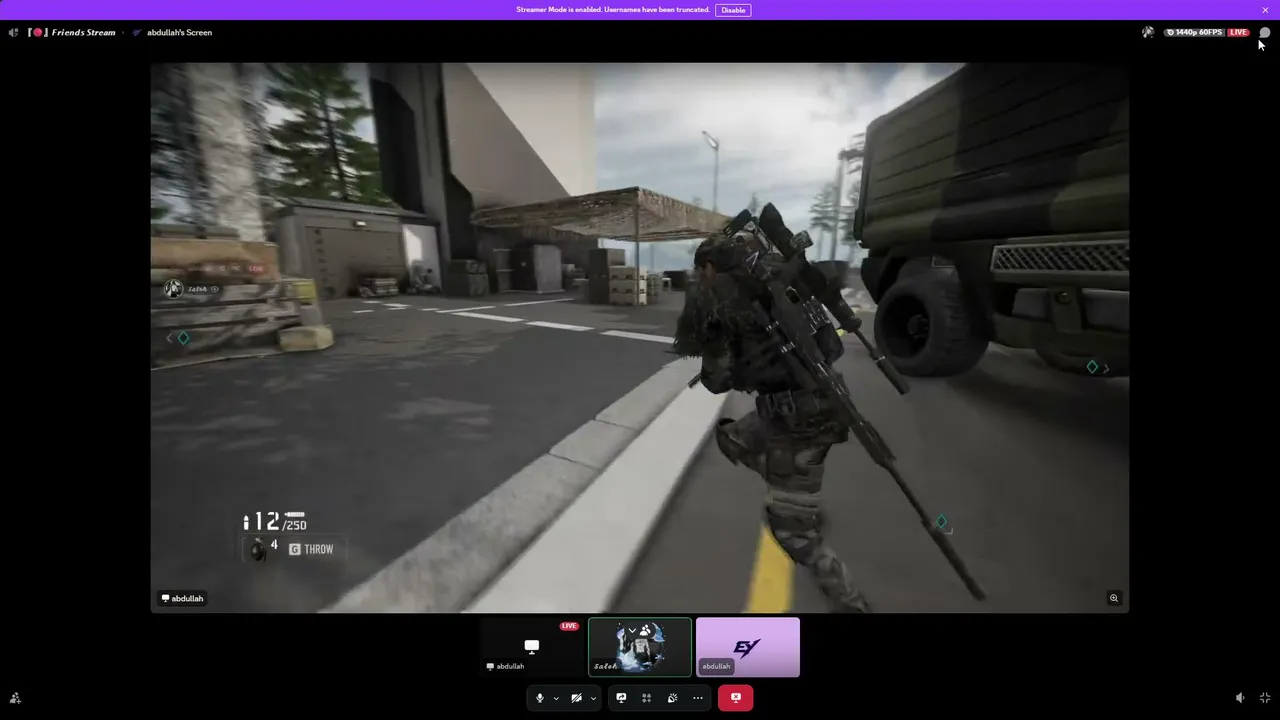Exit full screen using the collapse icon

pyautogui.click(x=1265, y=698)
